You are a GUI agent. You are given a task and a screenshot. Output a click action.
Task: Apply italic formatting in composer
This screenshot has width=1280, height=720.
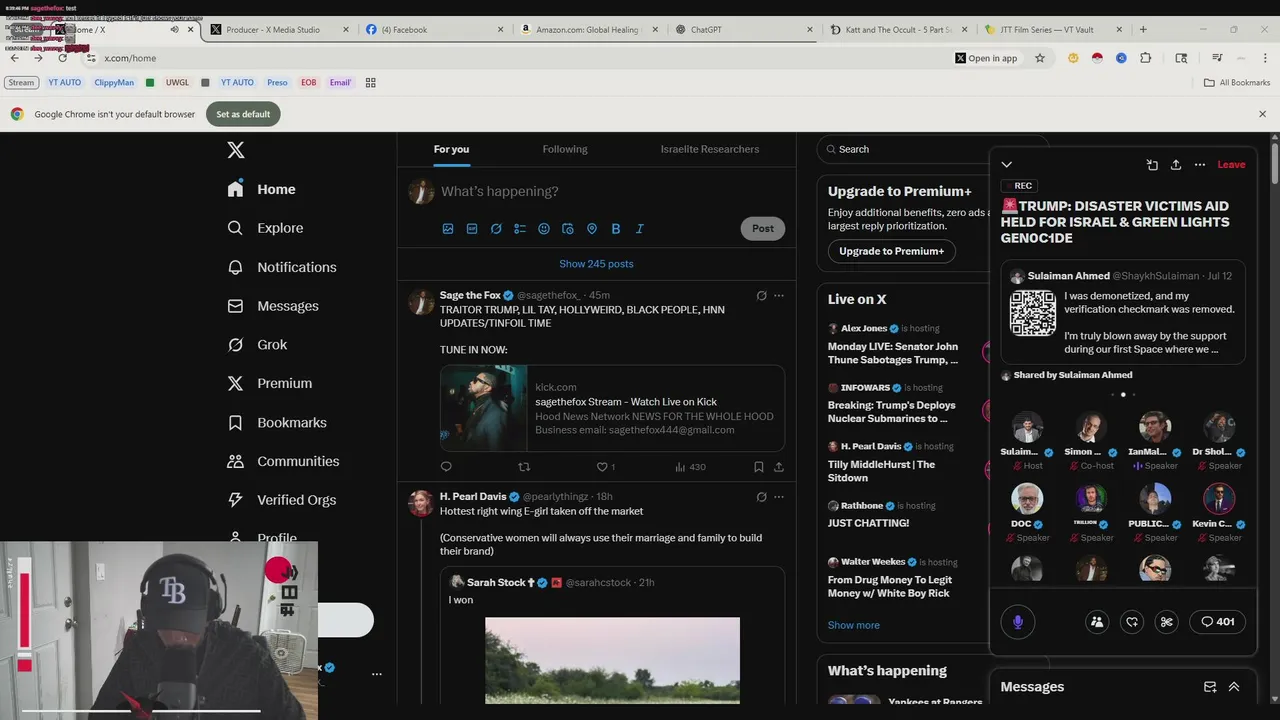tap(640, 229)
